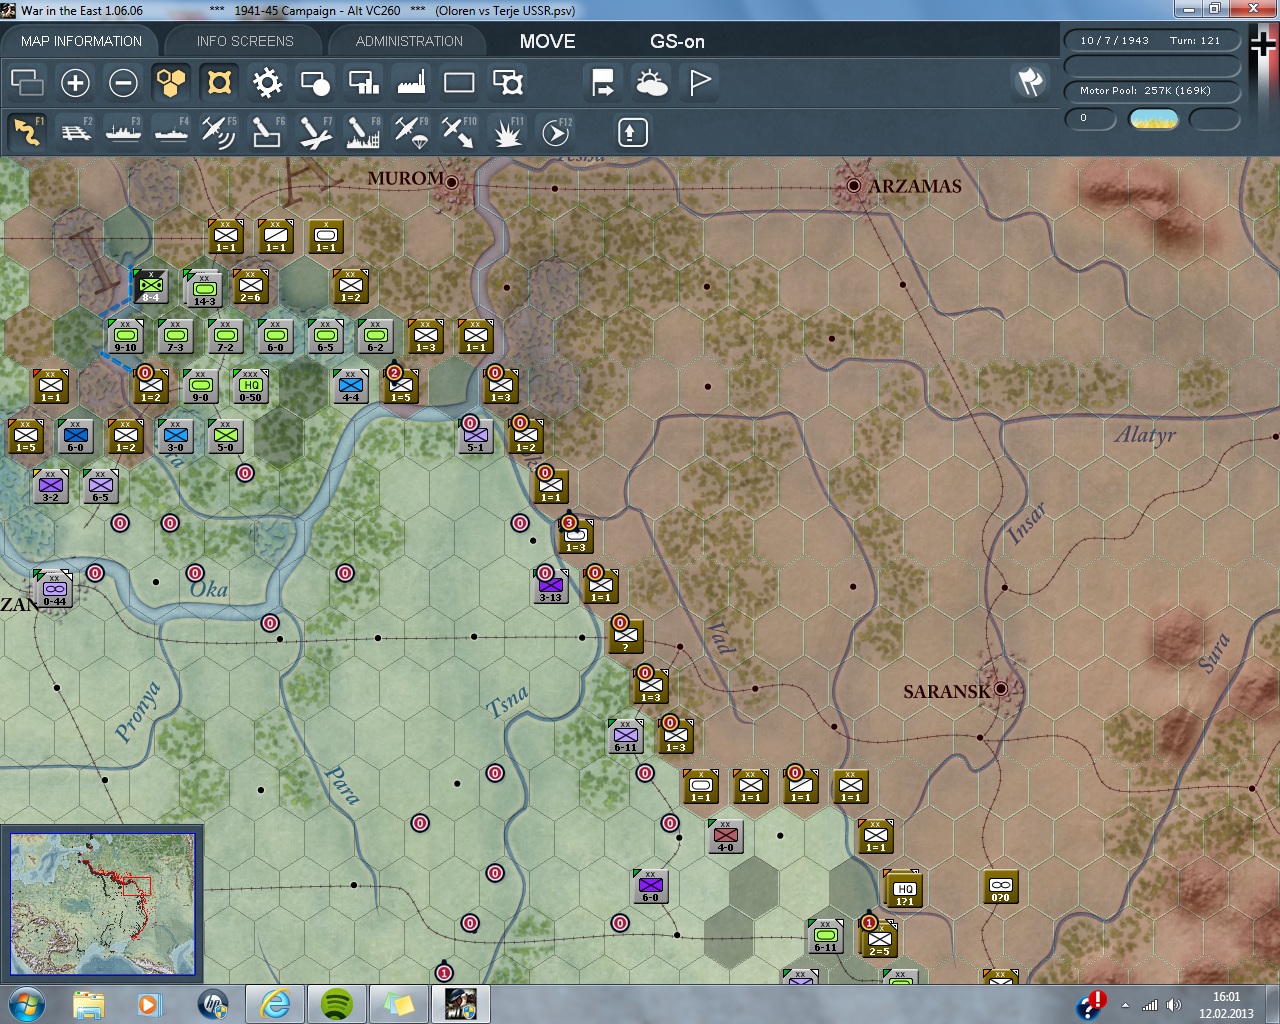Image resolution: width=1280 pixels, height=1024 pixels.
Task: Show hidden system tray icons
Action: (1125, 1005)
